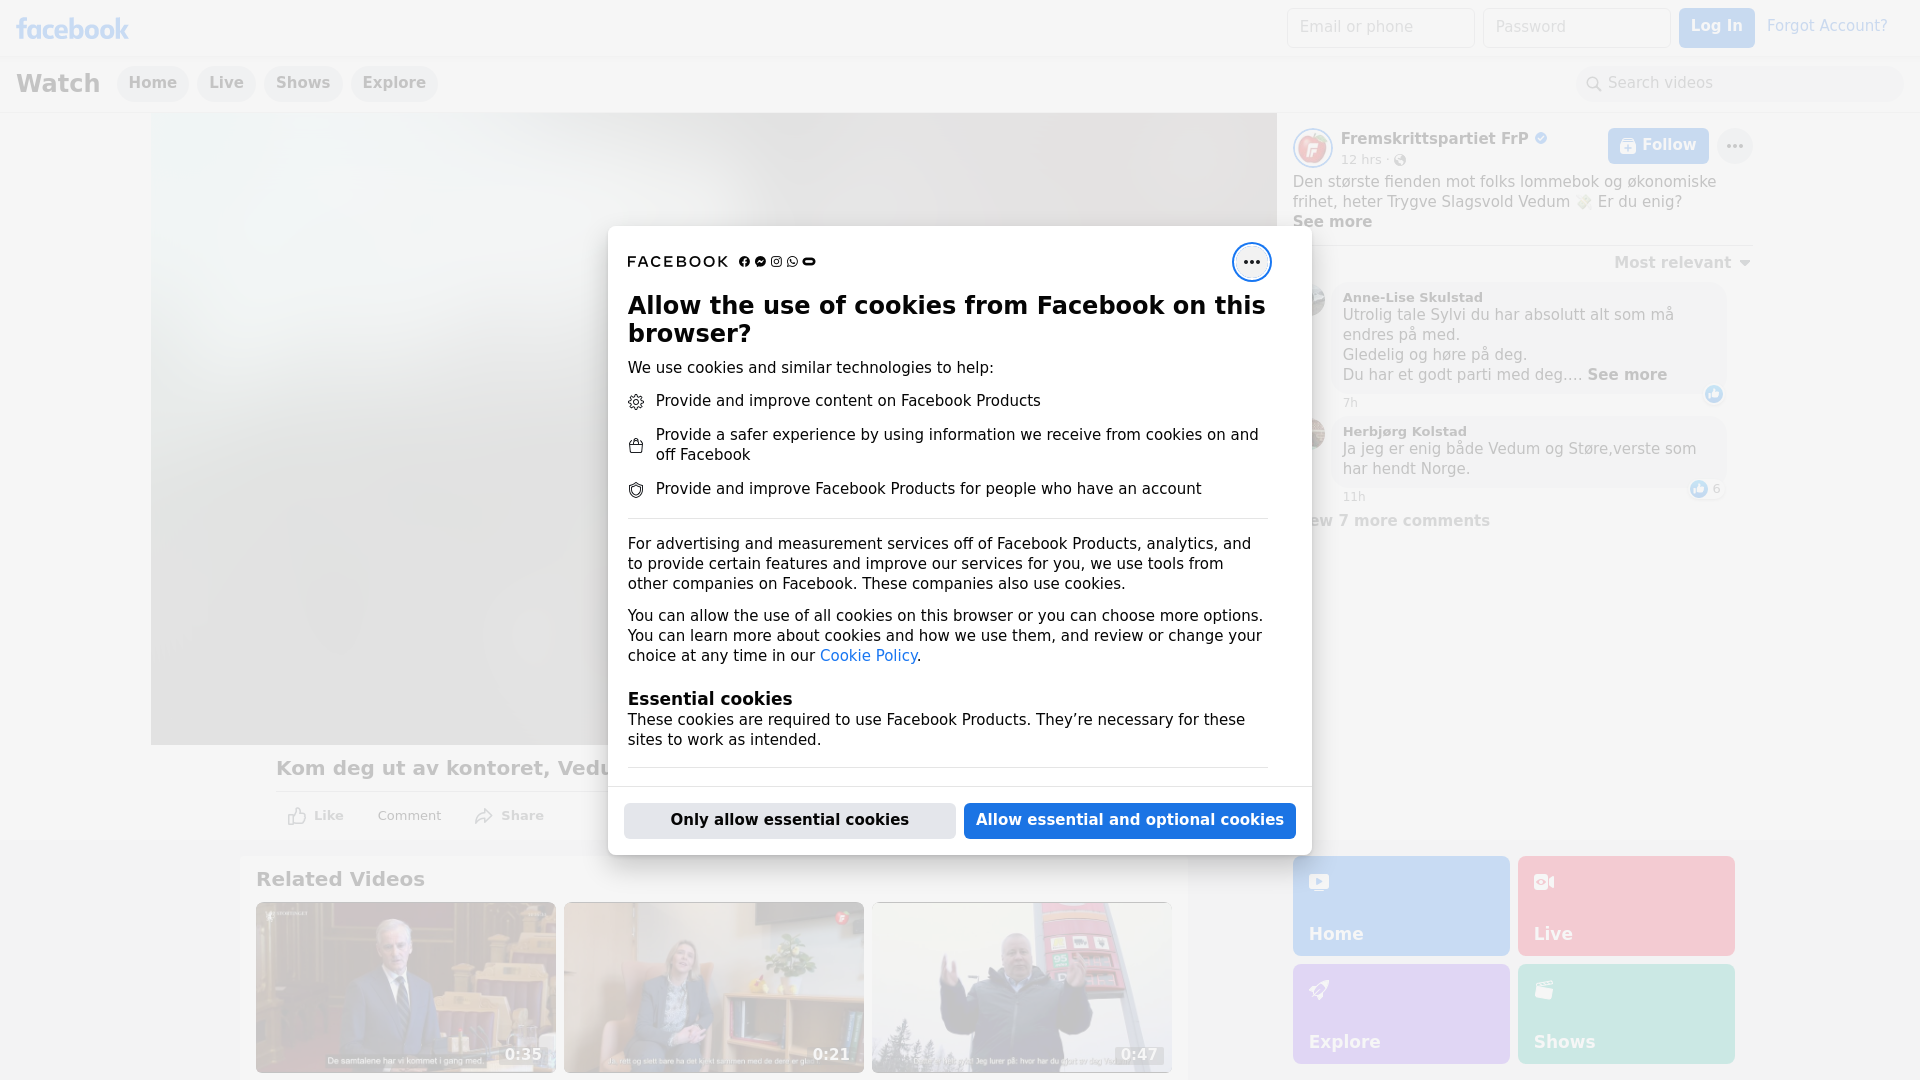Click into the Email or phone field
Viewport: 1920px width, 1080px height.
(1380, 28)
